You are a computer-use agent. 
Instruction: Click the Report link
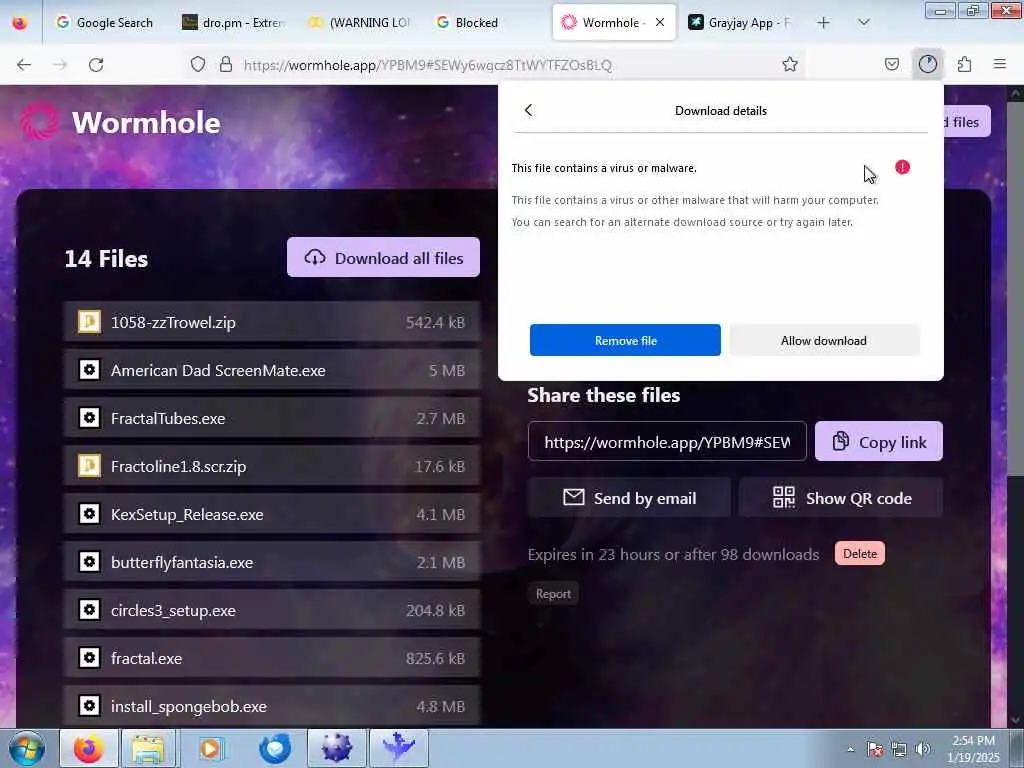(x=553, y=594)
